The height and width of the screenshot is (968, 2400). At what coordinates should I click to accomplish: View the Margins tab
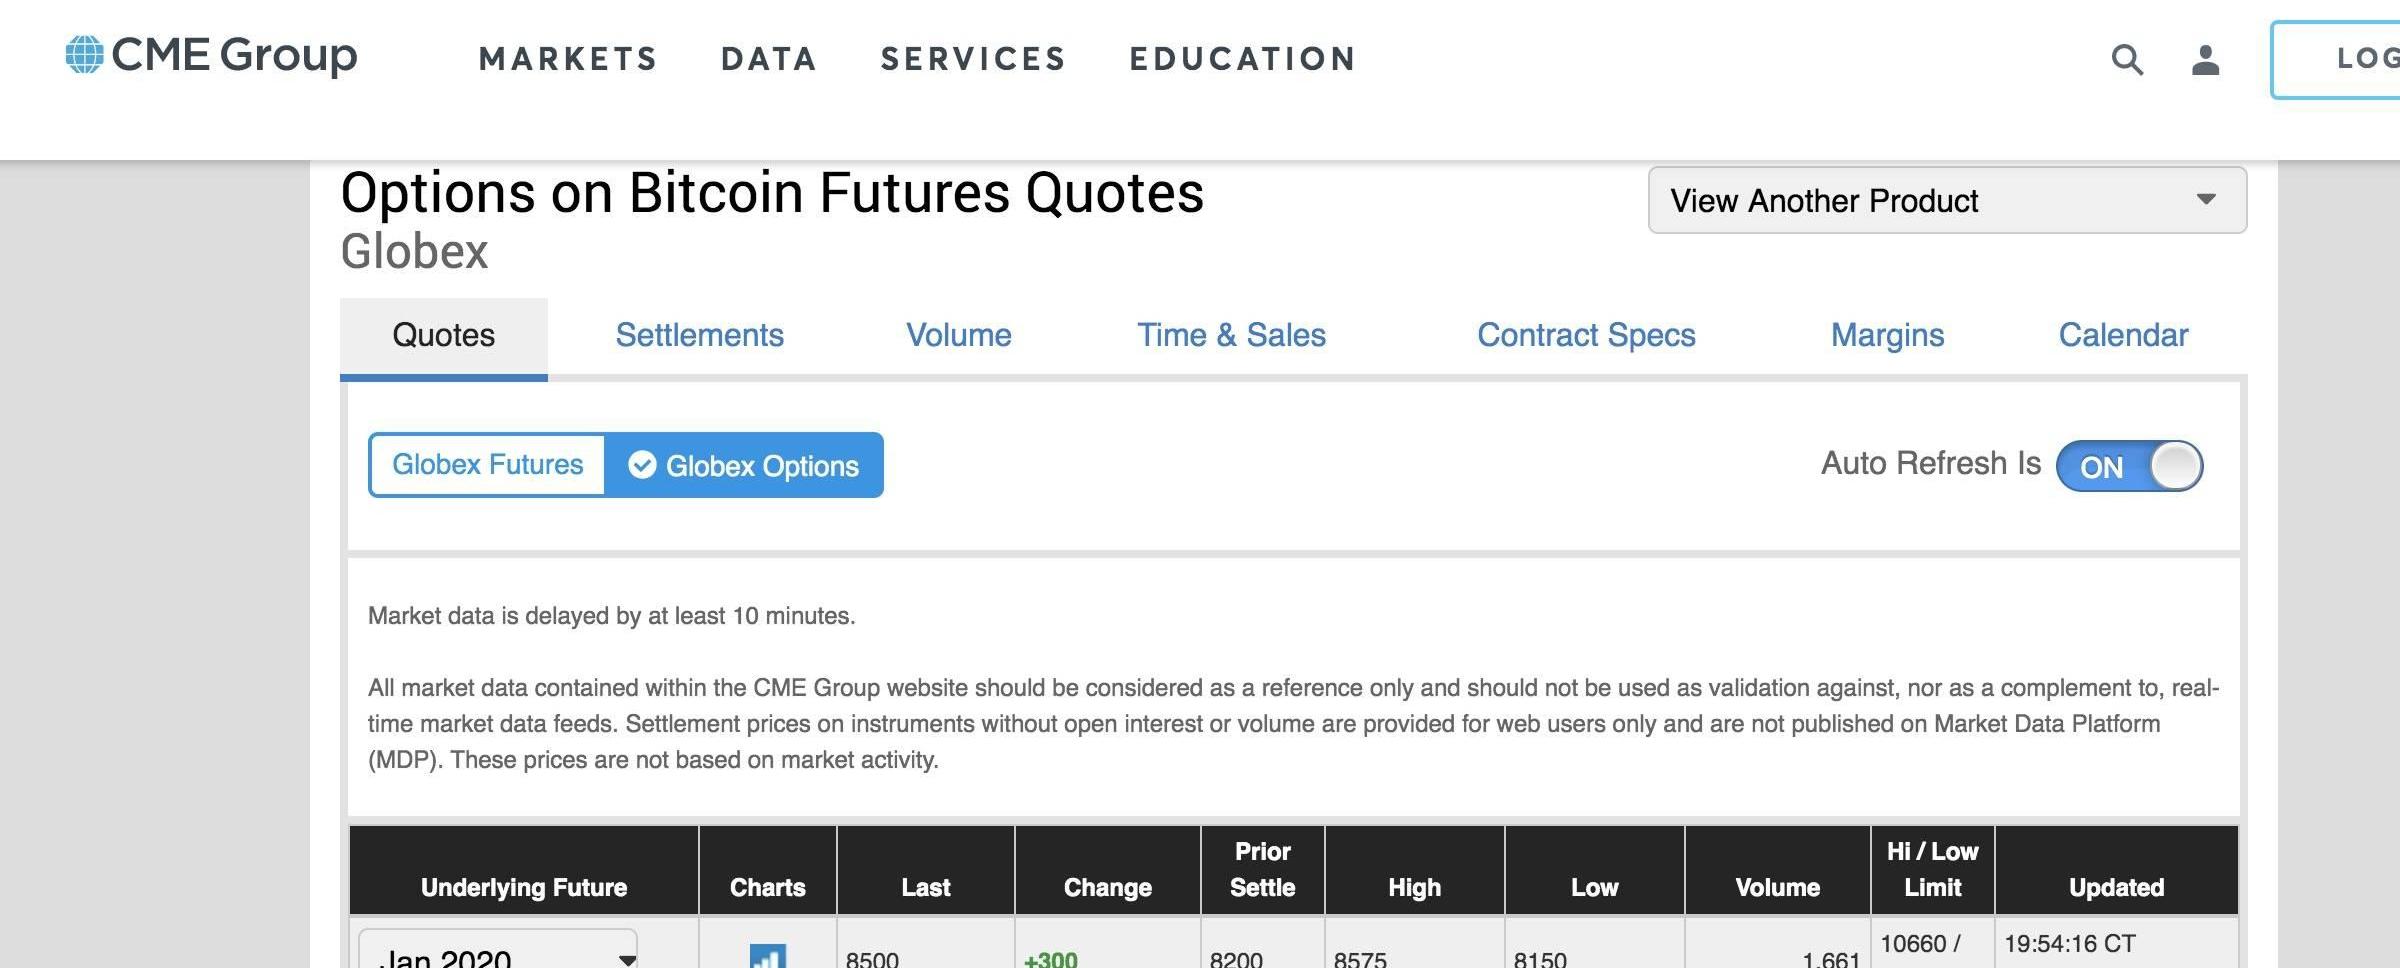tap(1887, 335)
